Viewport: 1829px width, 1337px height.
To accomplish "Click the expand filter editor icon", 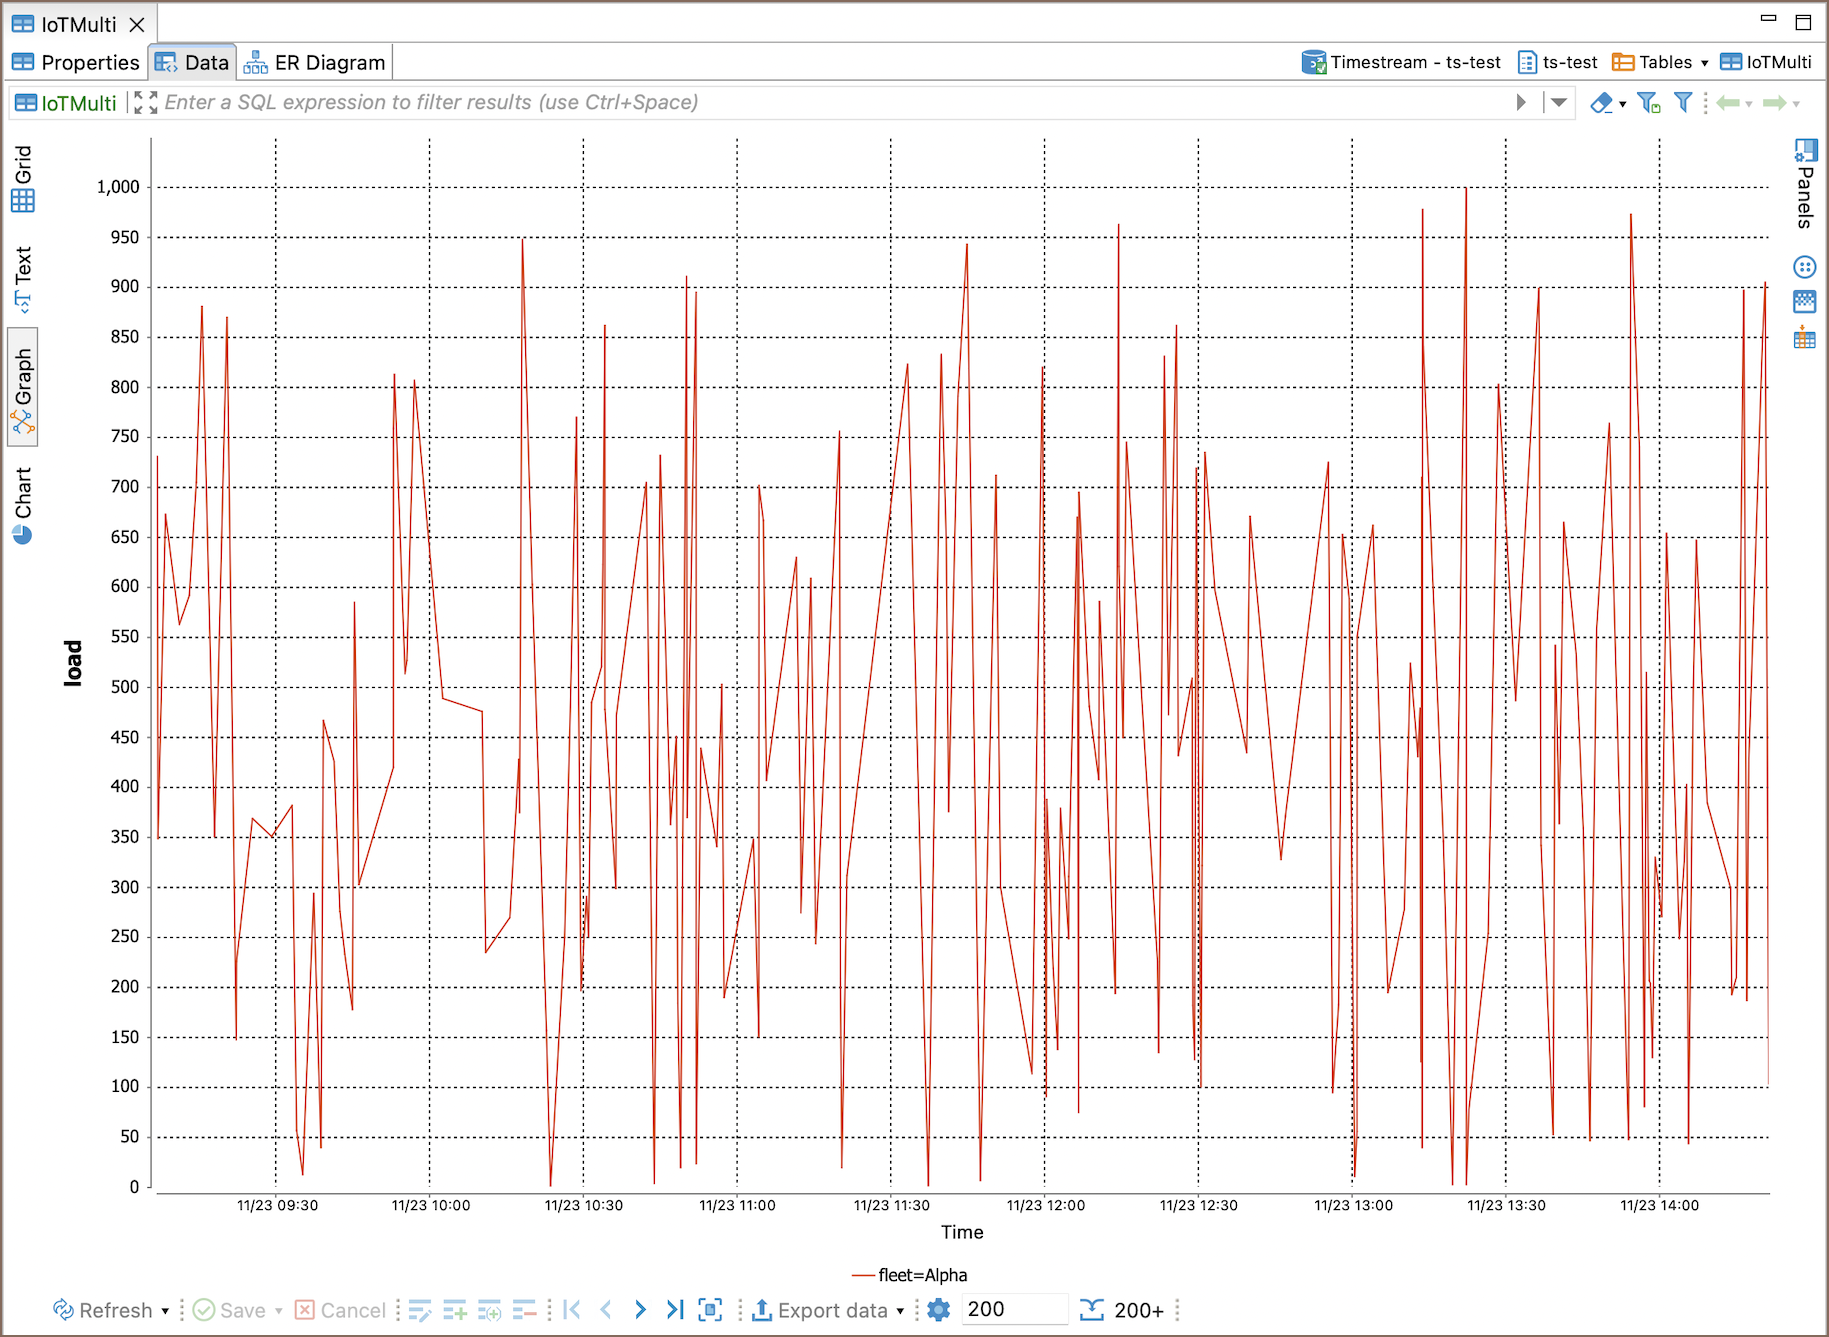I will pyautogui.click(x=146, y=103).
